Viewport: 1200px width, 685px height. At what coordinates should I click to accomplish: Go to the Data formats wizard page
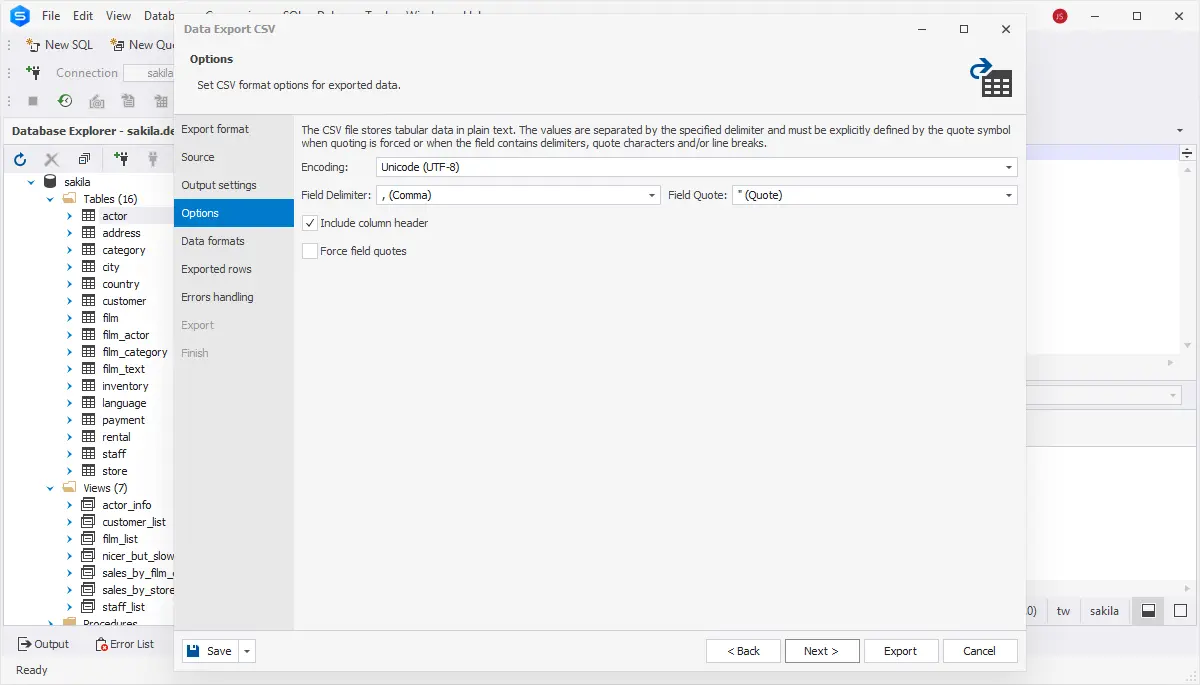(x=213, y=241)
